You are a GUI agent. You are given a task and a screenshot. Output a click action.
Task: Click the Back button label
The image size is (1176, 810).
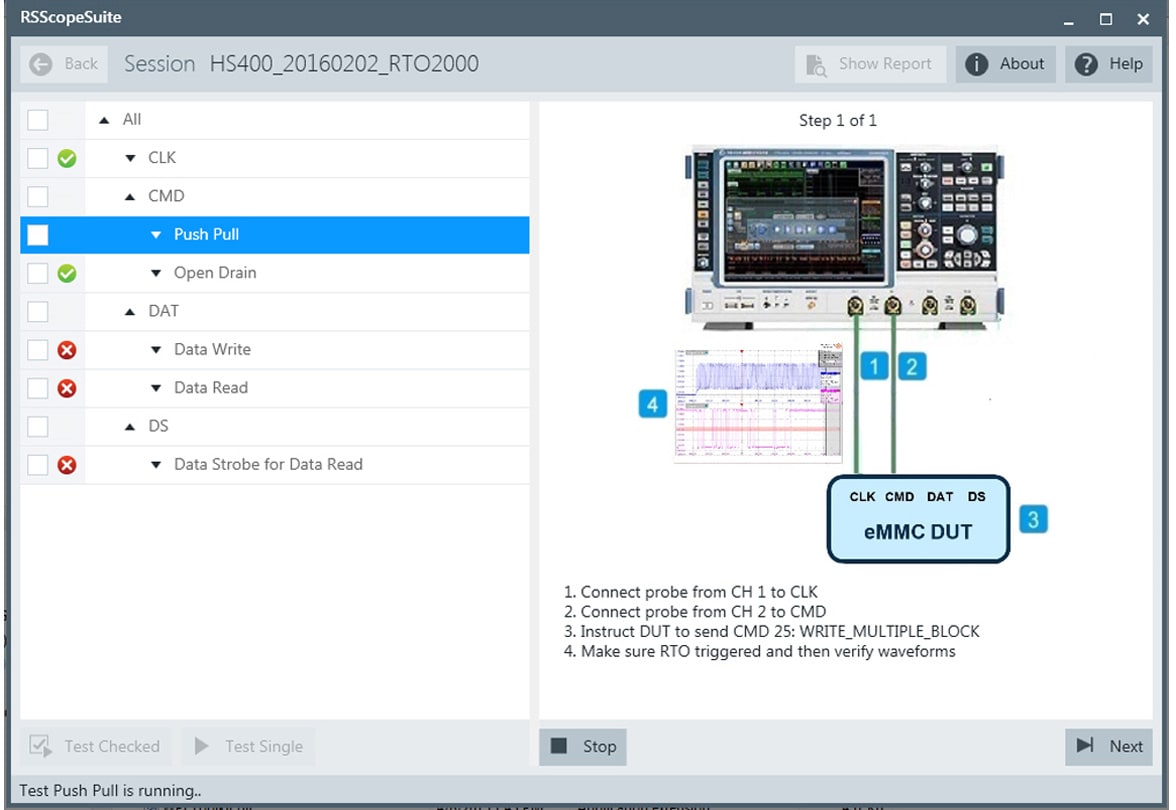pyautogui.click(x=81, y=64)
